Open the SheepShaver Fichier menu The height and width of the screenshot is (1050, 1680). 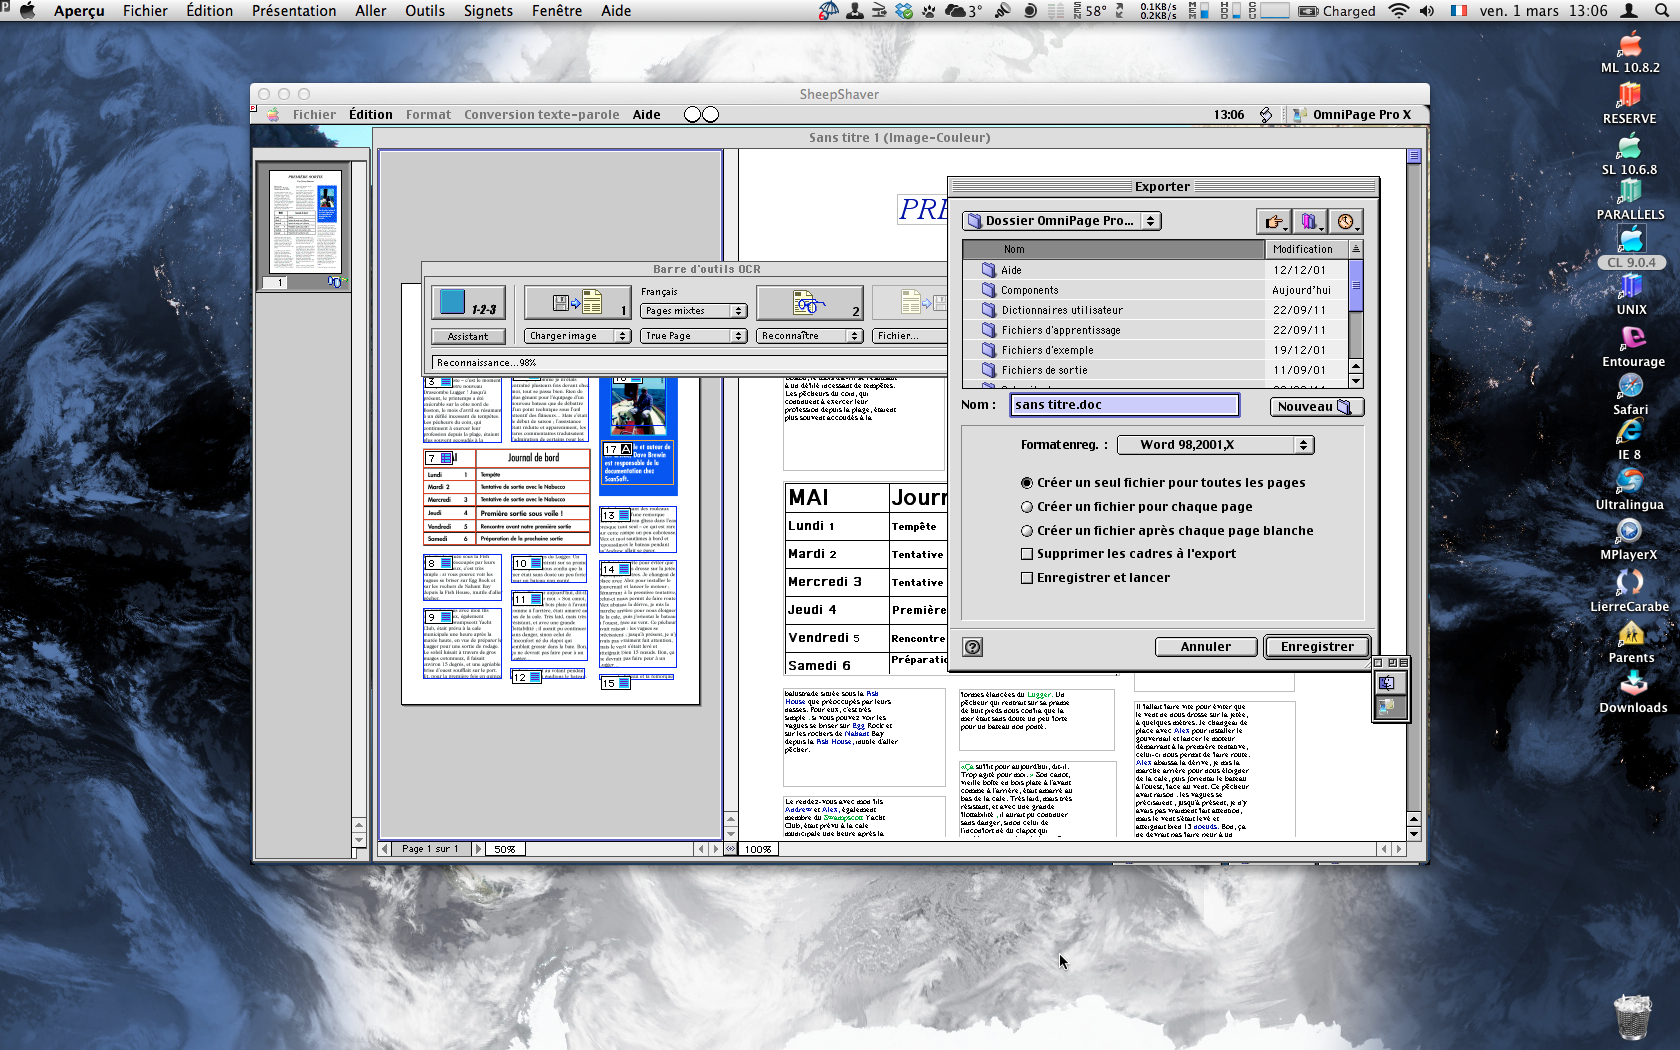pos(314,115)
